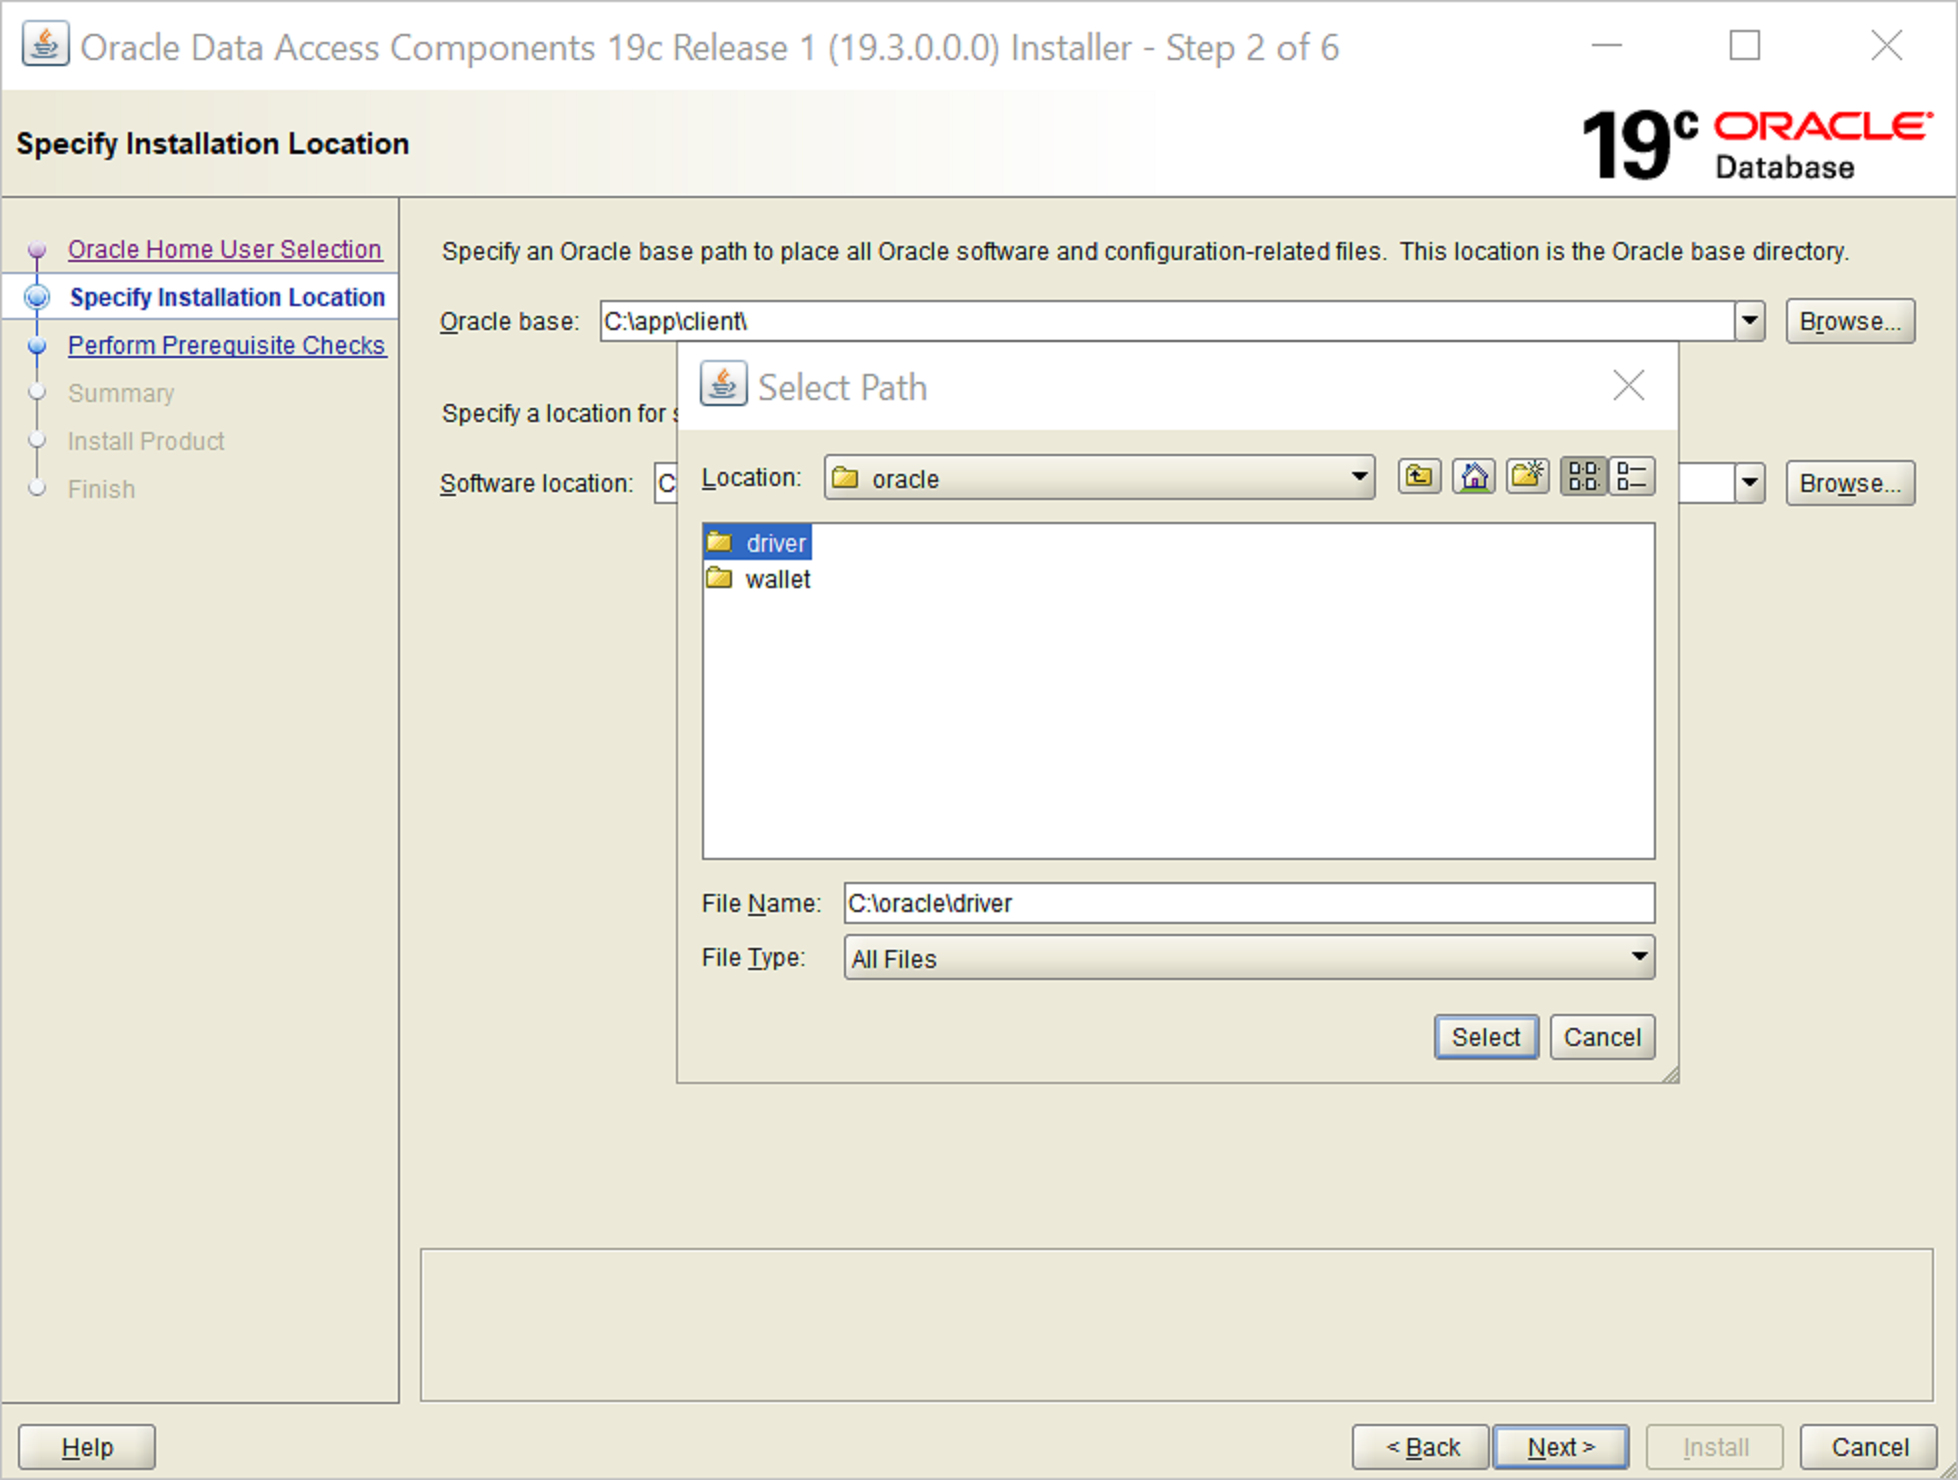
Task: Open the File Type dropdown
Action: 1249,957
